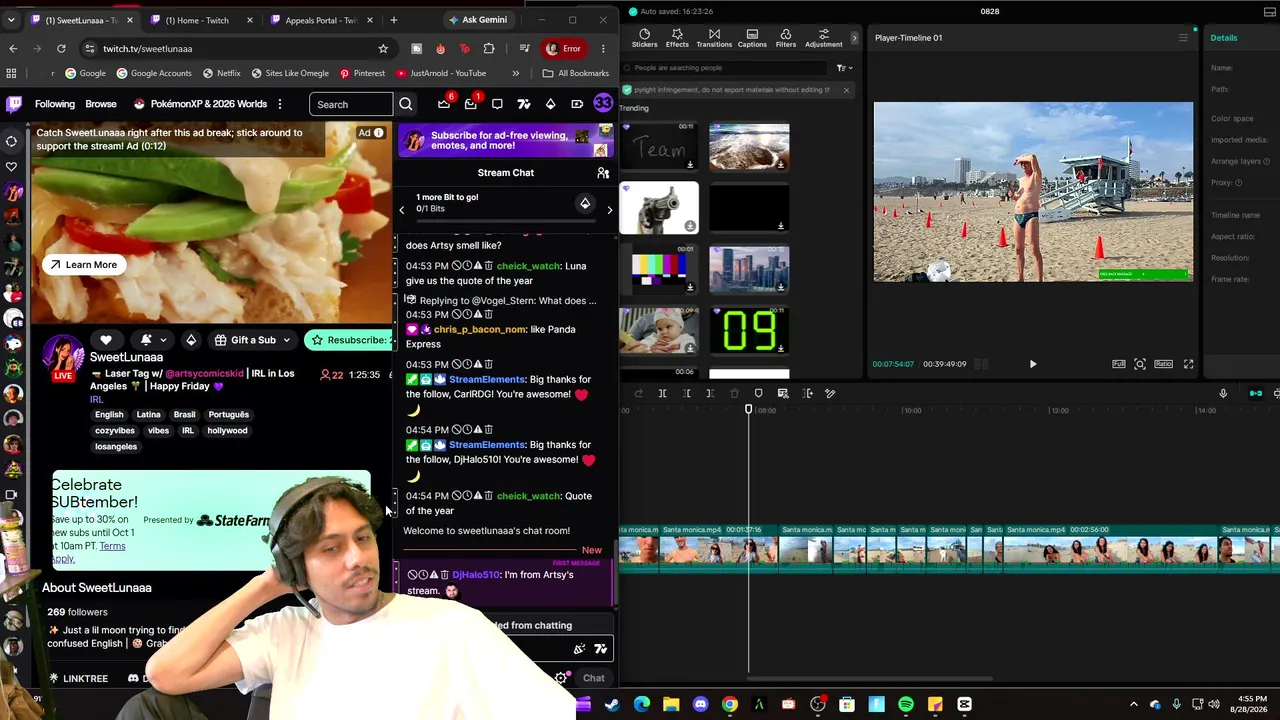
Task: Open the Stickers panel in the video editor
Action: tap(644, 38)
